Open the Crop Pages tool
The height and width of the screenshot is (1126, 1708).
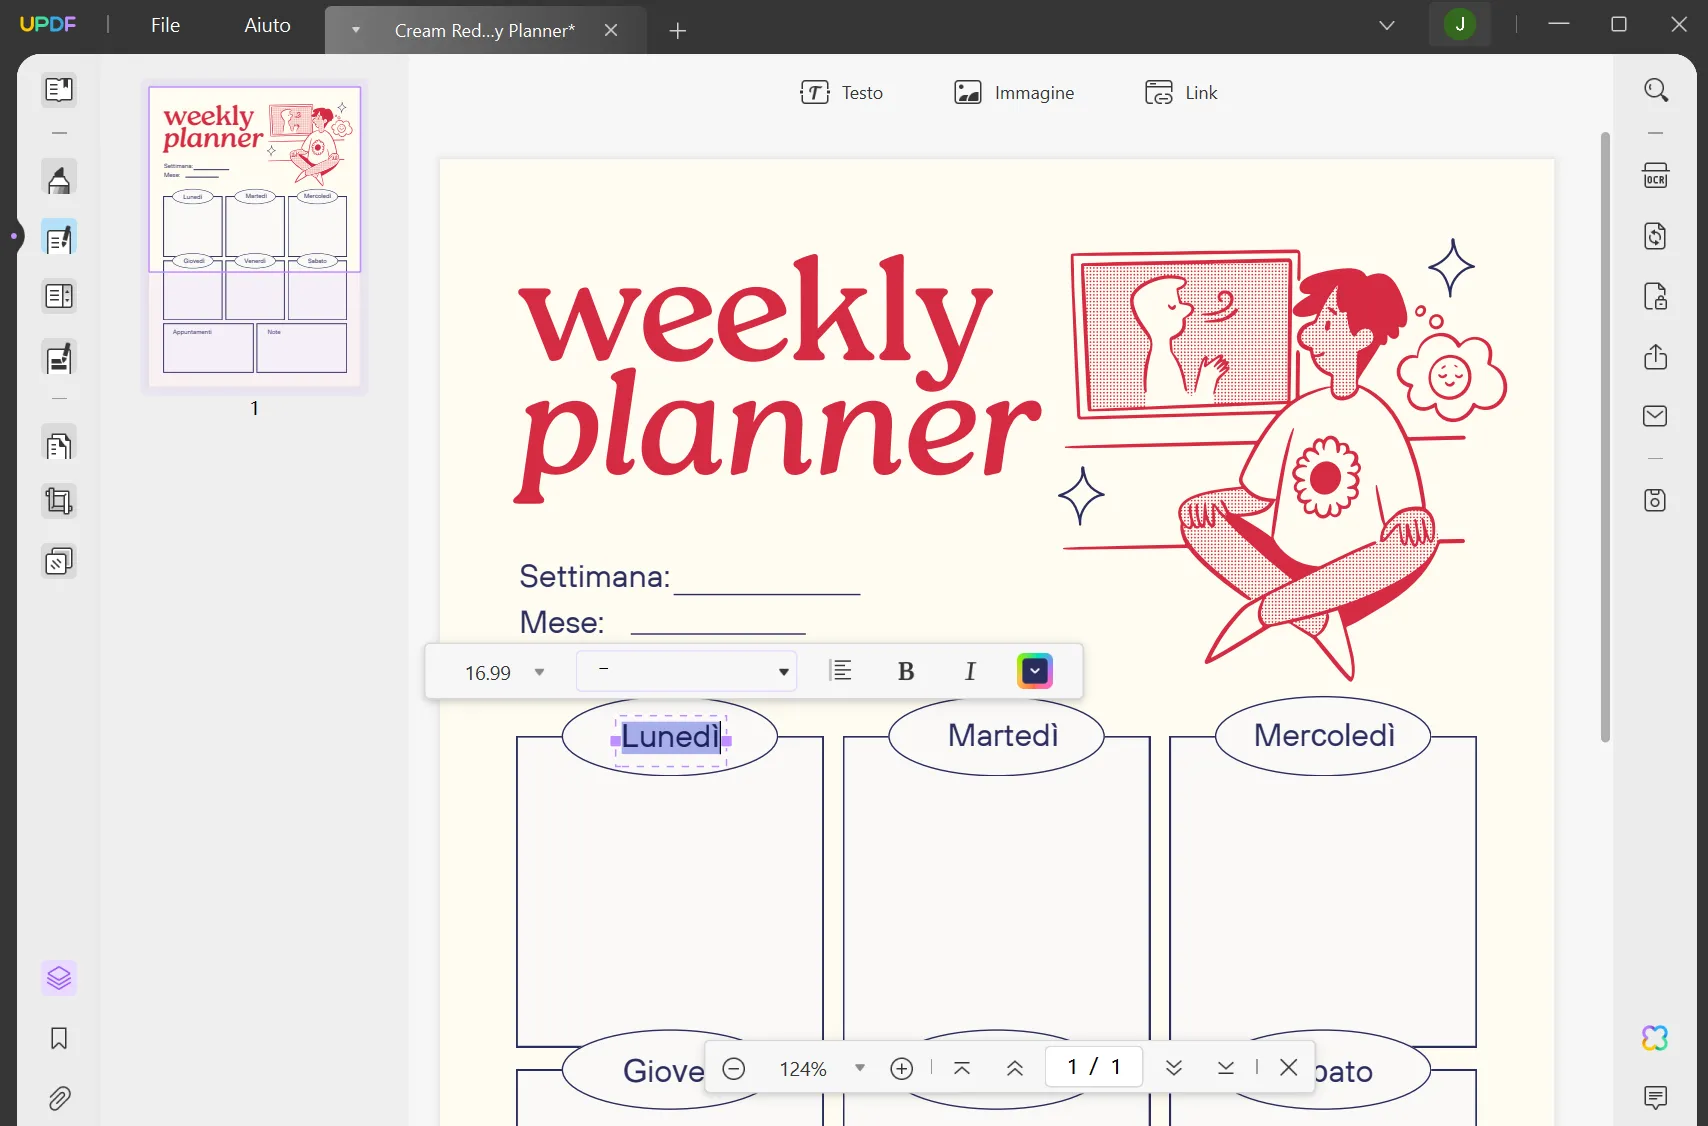click(x=59, y=501)
